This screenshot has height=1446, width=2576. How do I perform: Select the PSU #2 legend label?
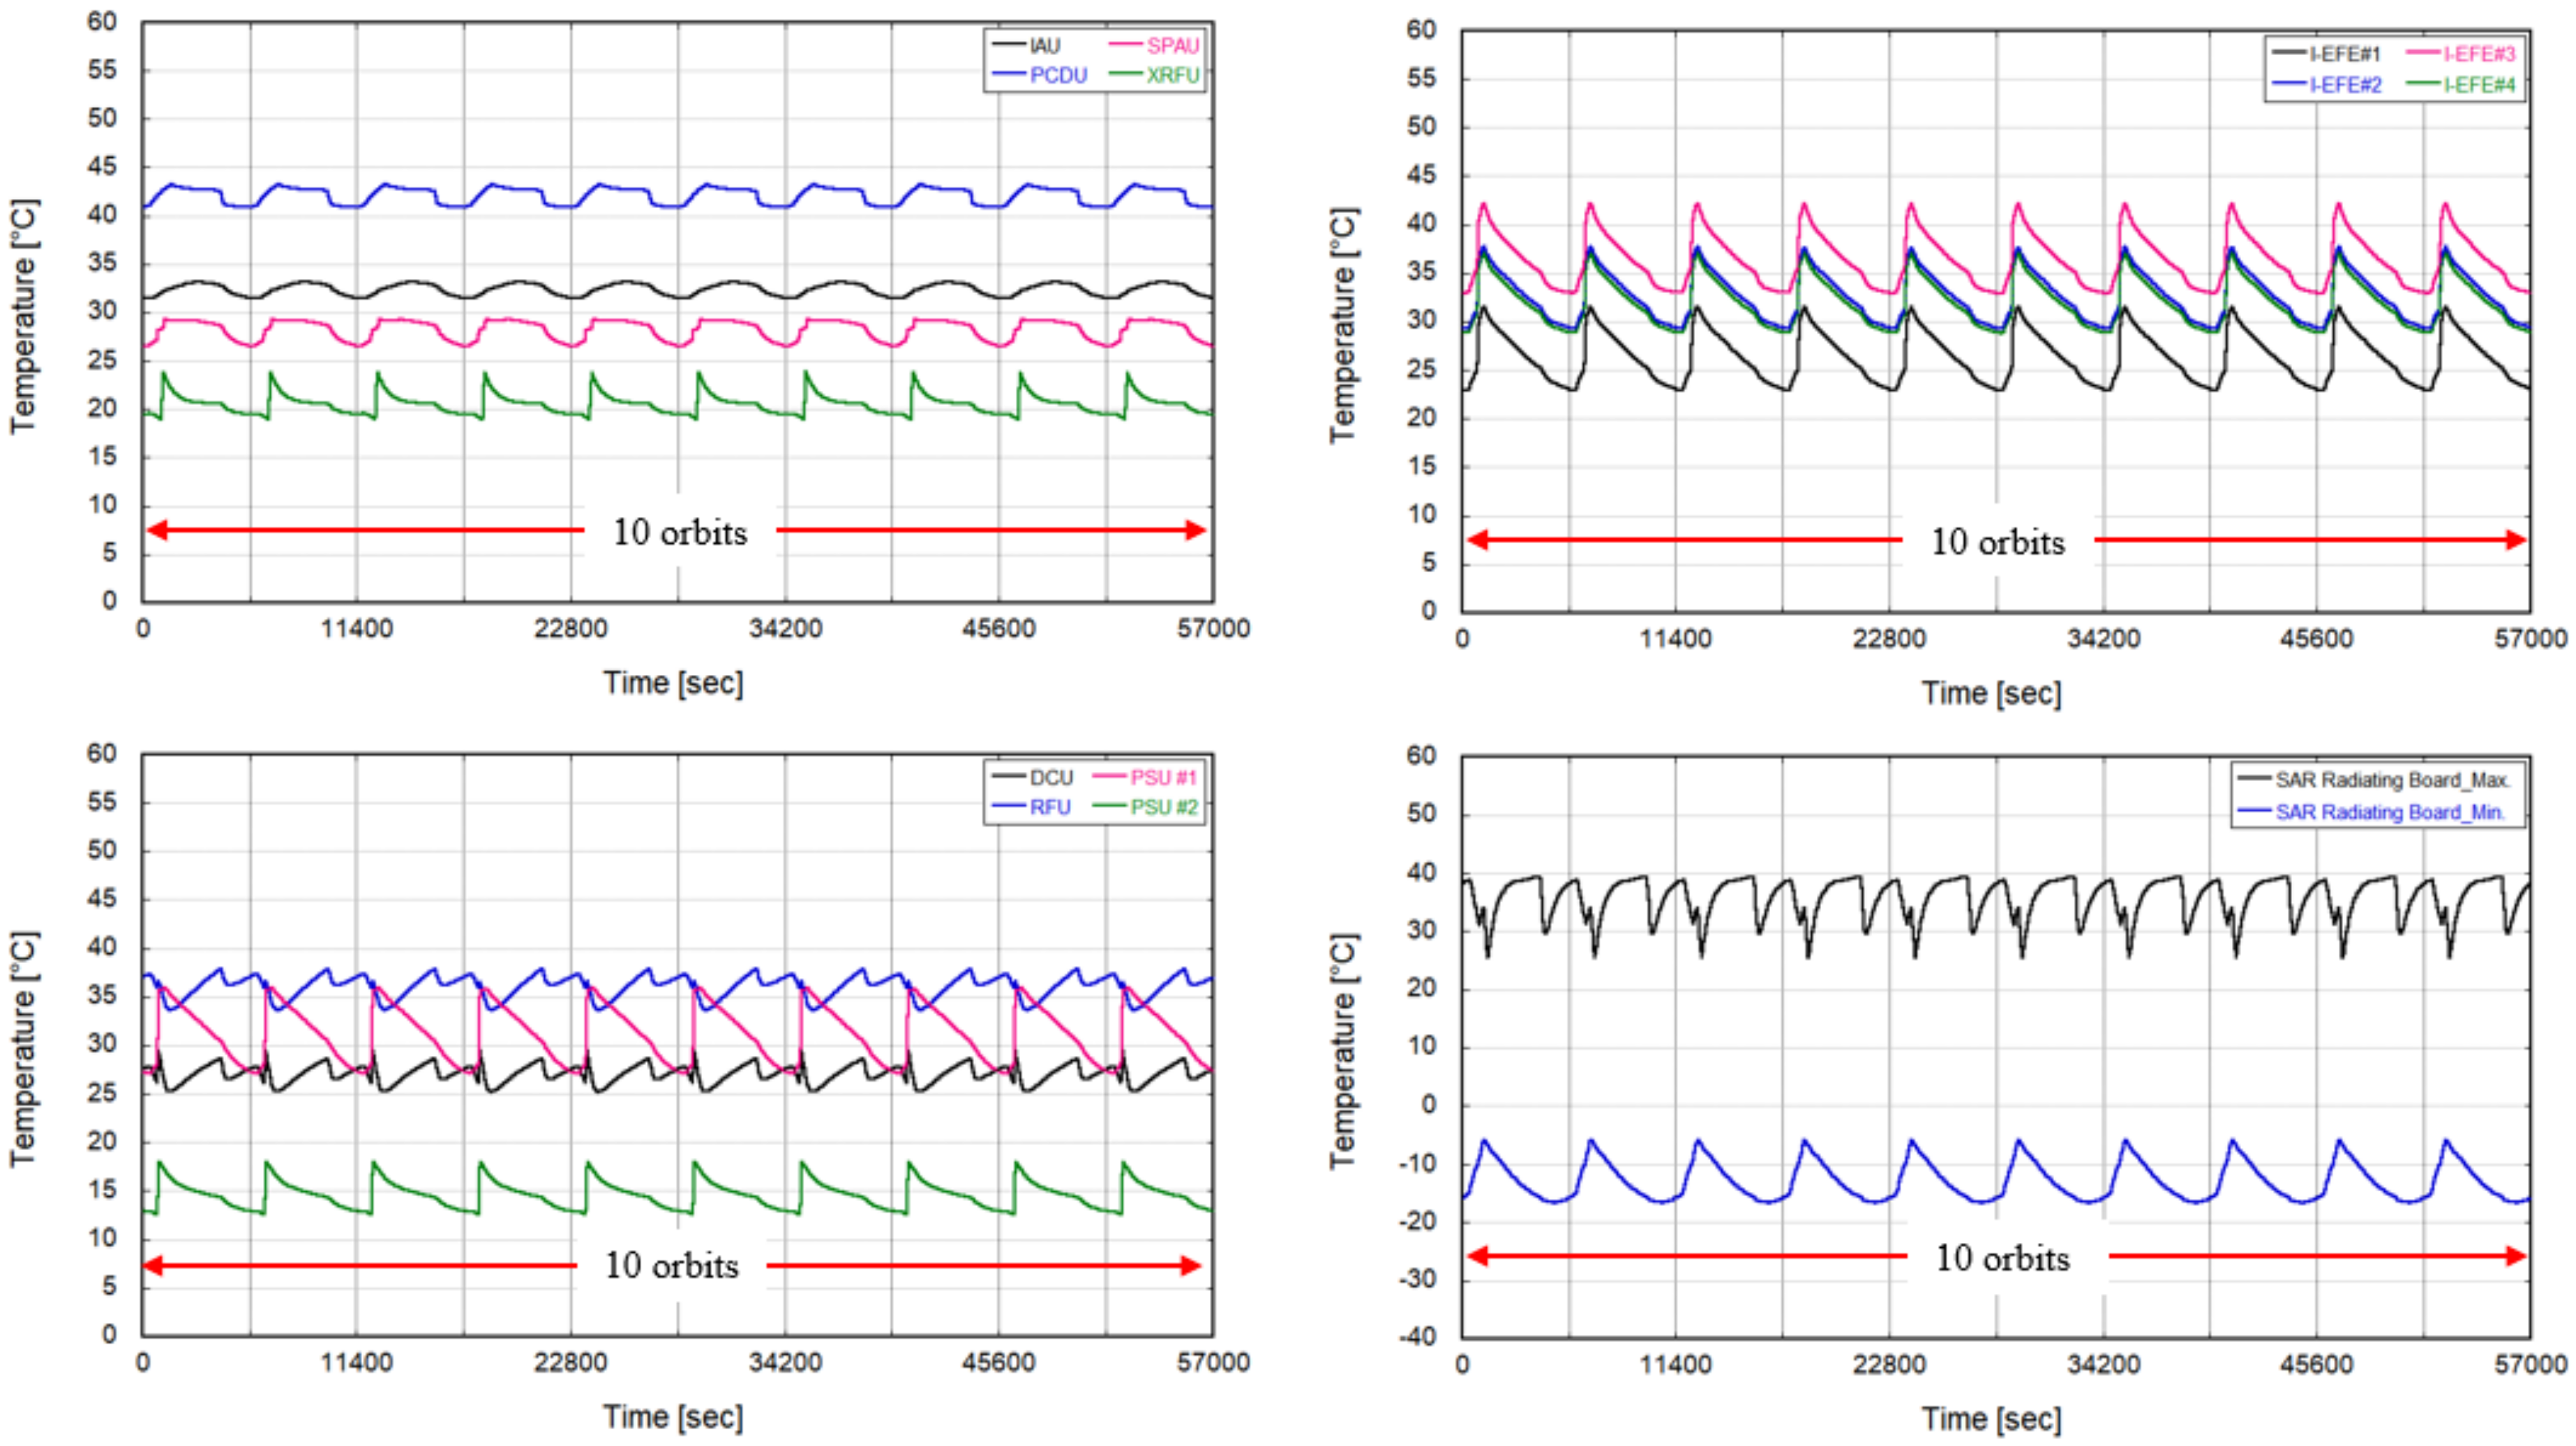click(1163, 807)
